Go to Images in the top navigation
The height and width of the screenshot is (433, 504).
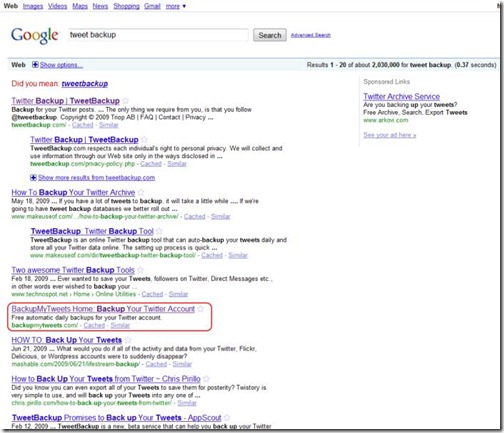33,6
